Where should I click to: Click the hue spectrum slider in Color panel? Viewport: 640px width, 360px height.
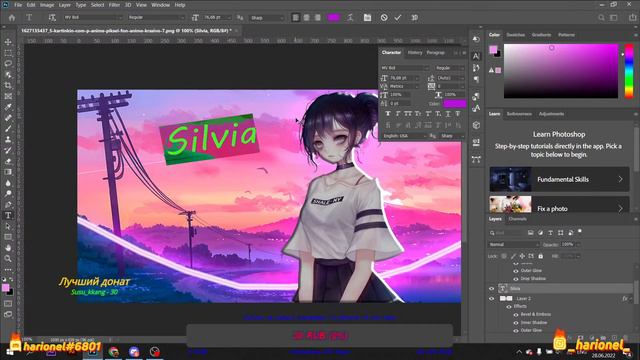(x=629, y=71)
